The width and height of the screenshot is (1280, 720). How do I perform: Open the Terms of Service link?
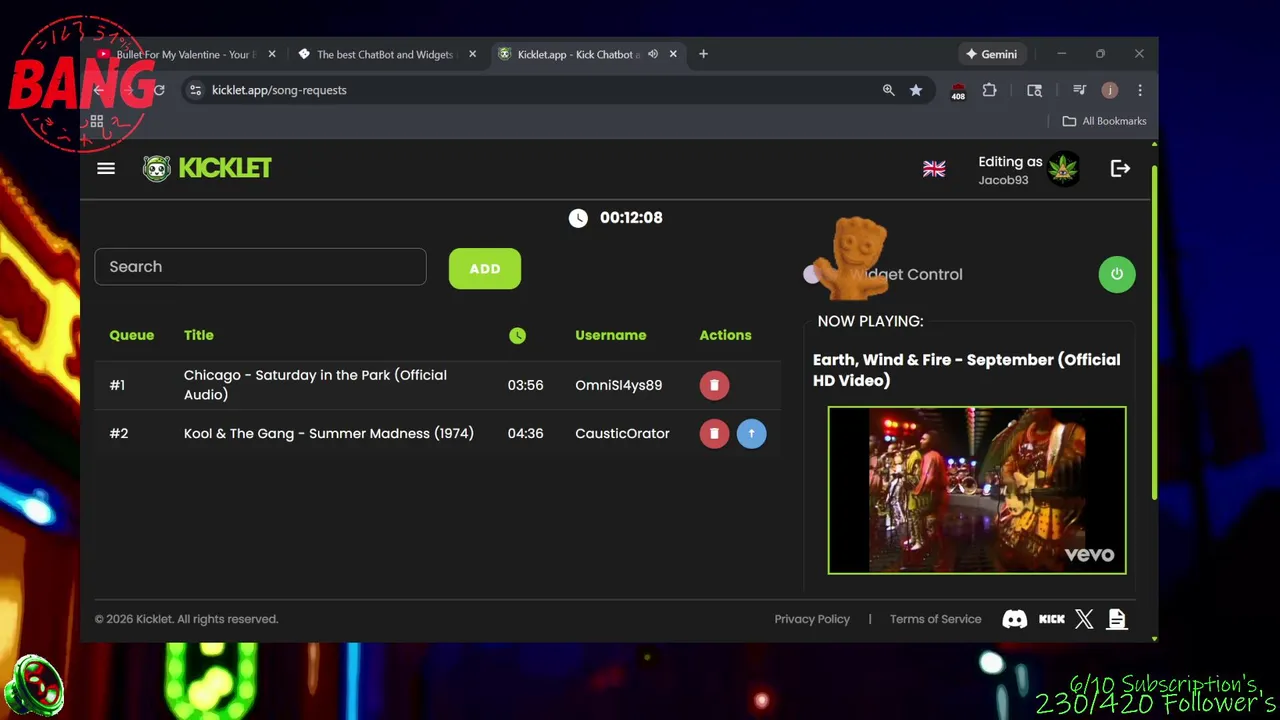[936, 619]
